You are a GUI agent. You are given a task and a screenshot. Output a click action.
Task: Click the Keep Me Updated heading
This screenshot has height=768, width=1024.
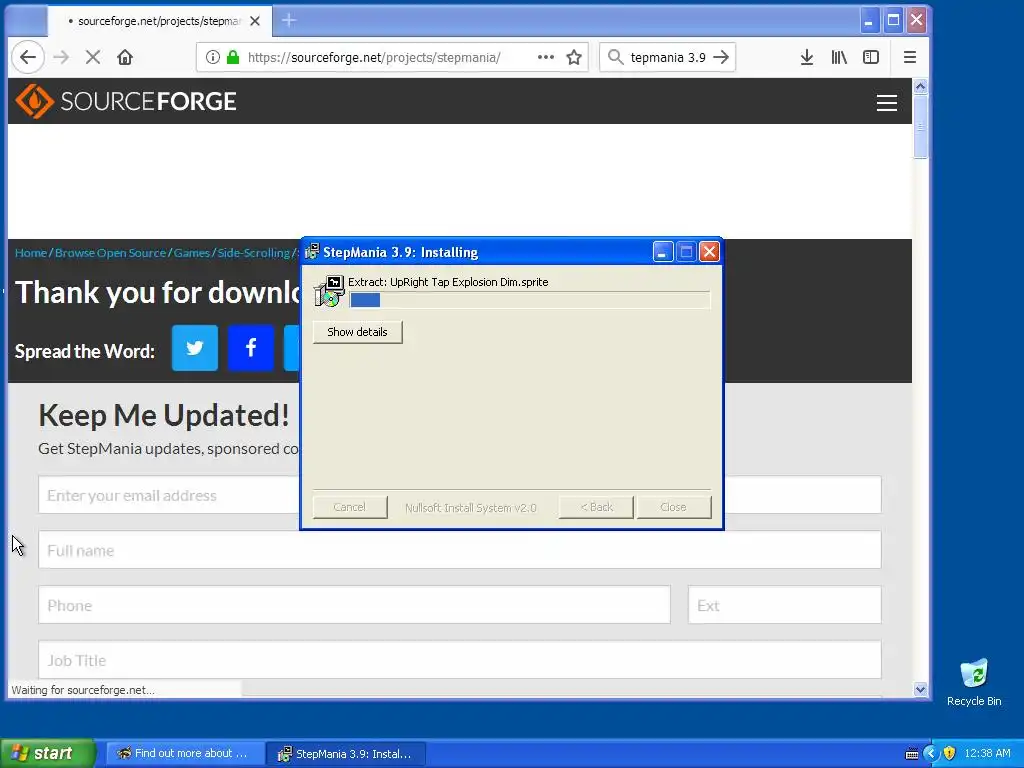[x=163, y=415]
